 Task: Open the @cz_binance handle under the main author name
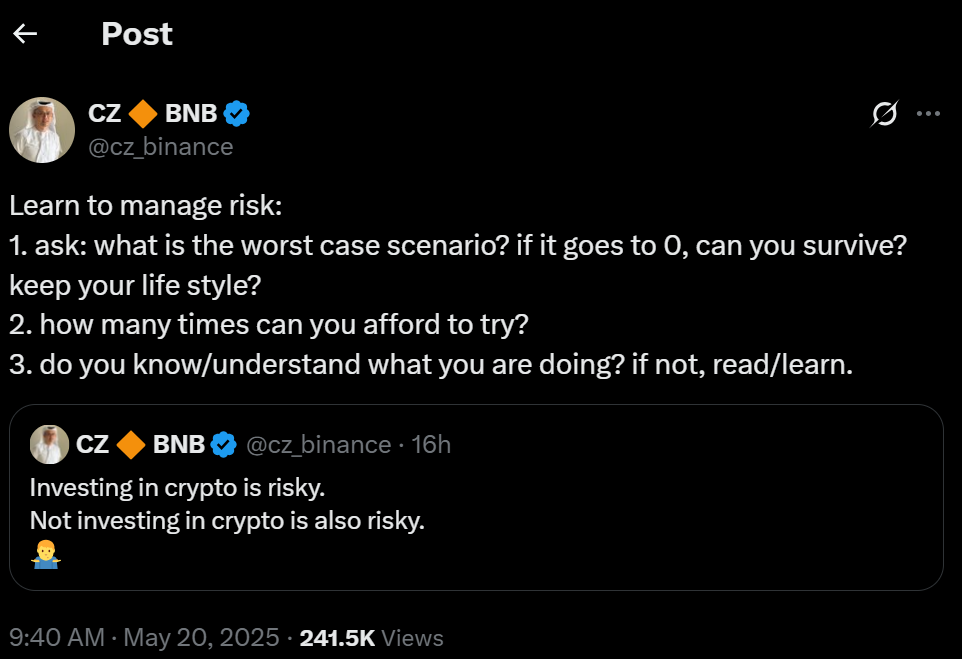click(x=161, y=147)
